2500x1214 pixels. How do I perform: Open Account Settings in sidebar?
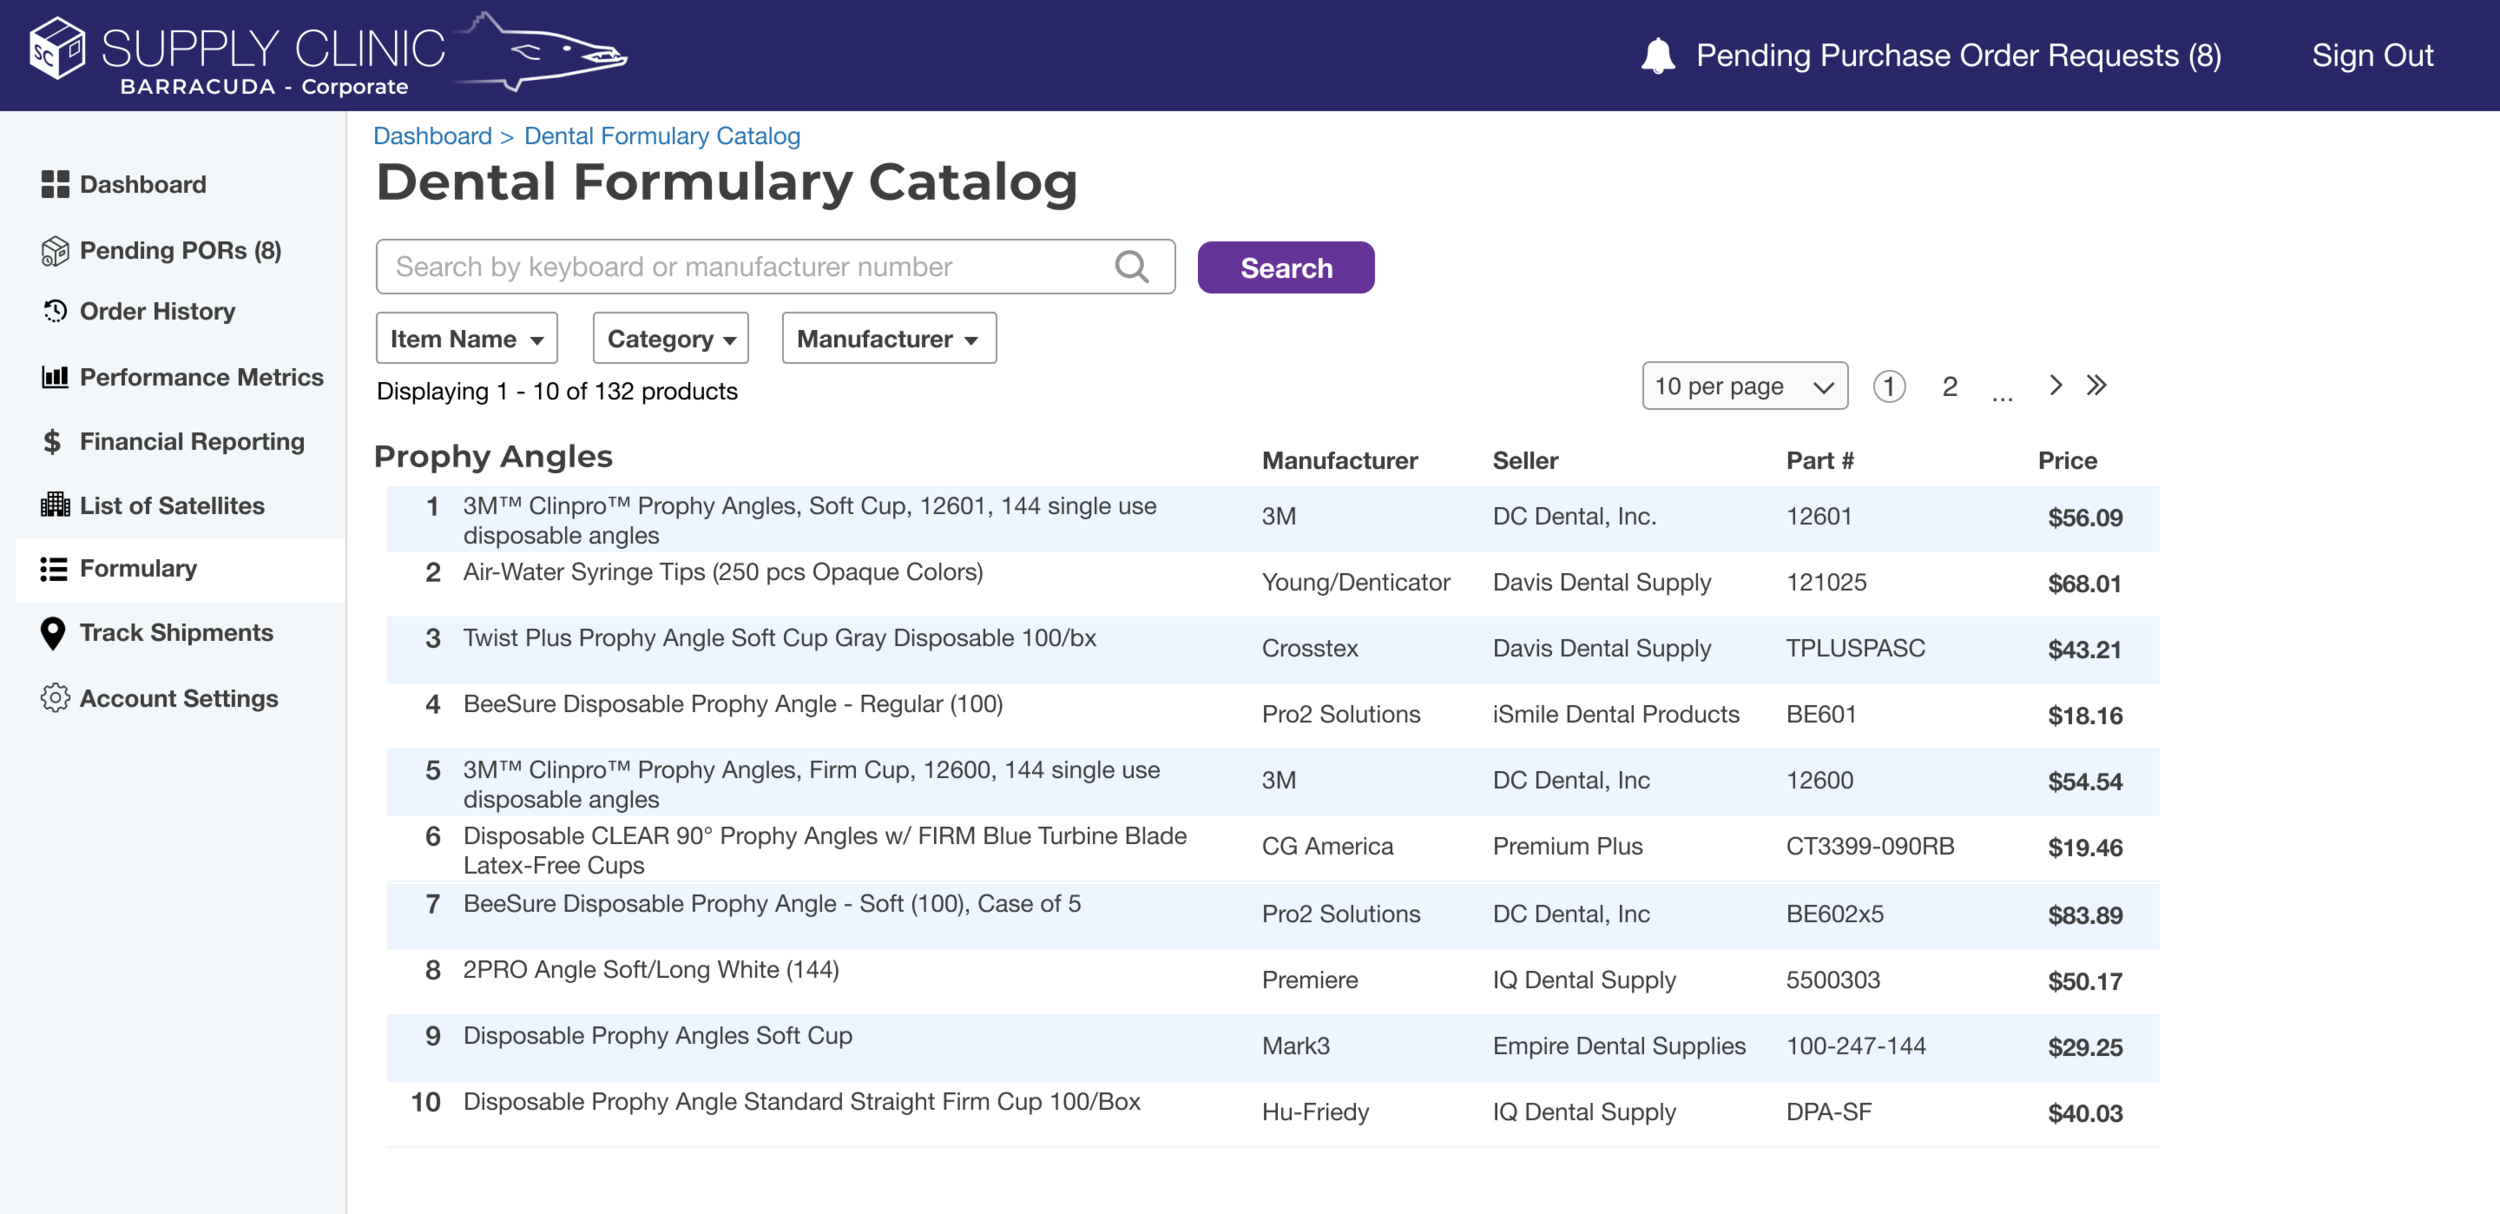(x=179, y=698)
